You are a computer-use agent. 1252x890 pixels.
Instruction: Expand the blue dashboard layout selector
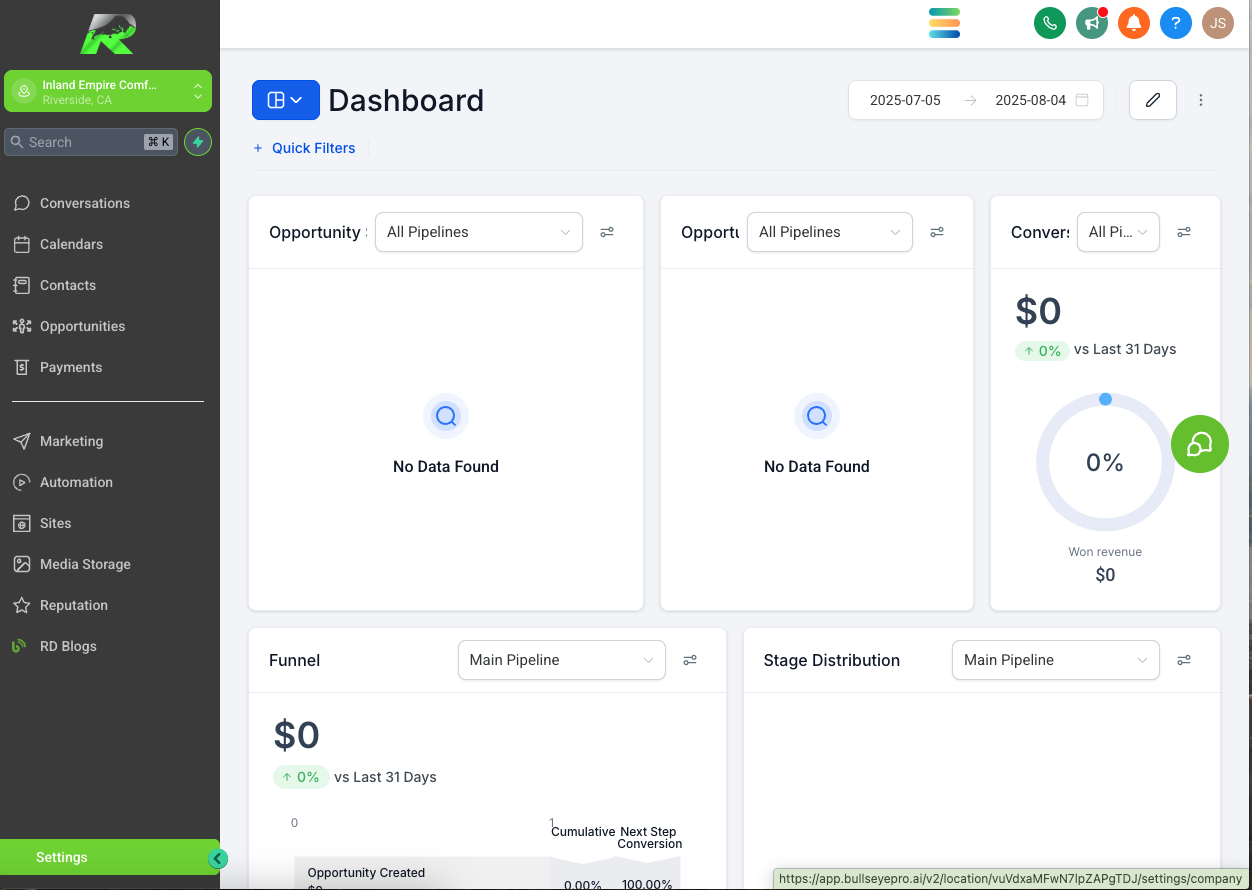click(x=285, y=100)
